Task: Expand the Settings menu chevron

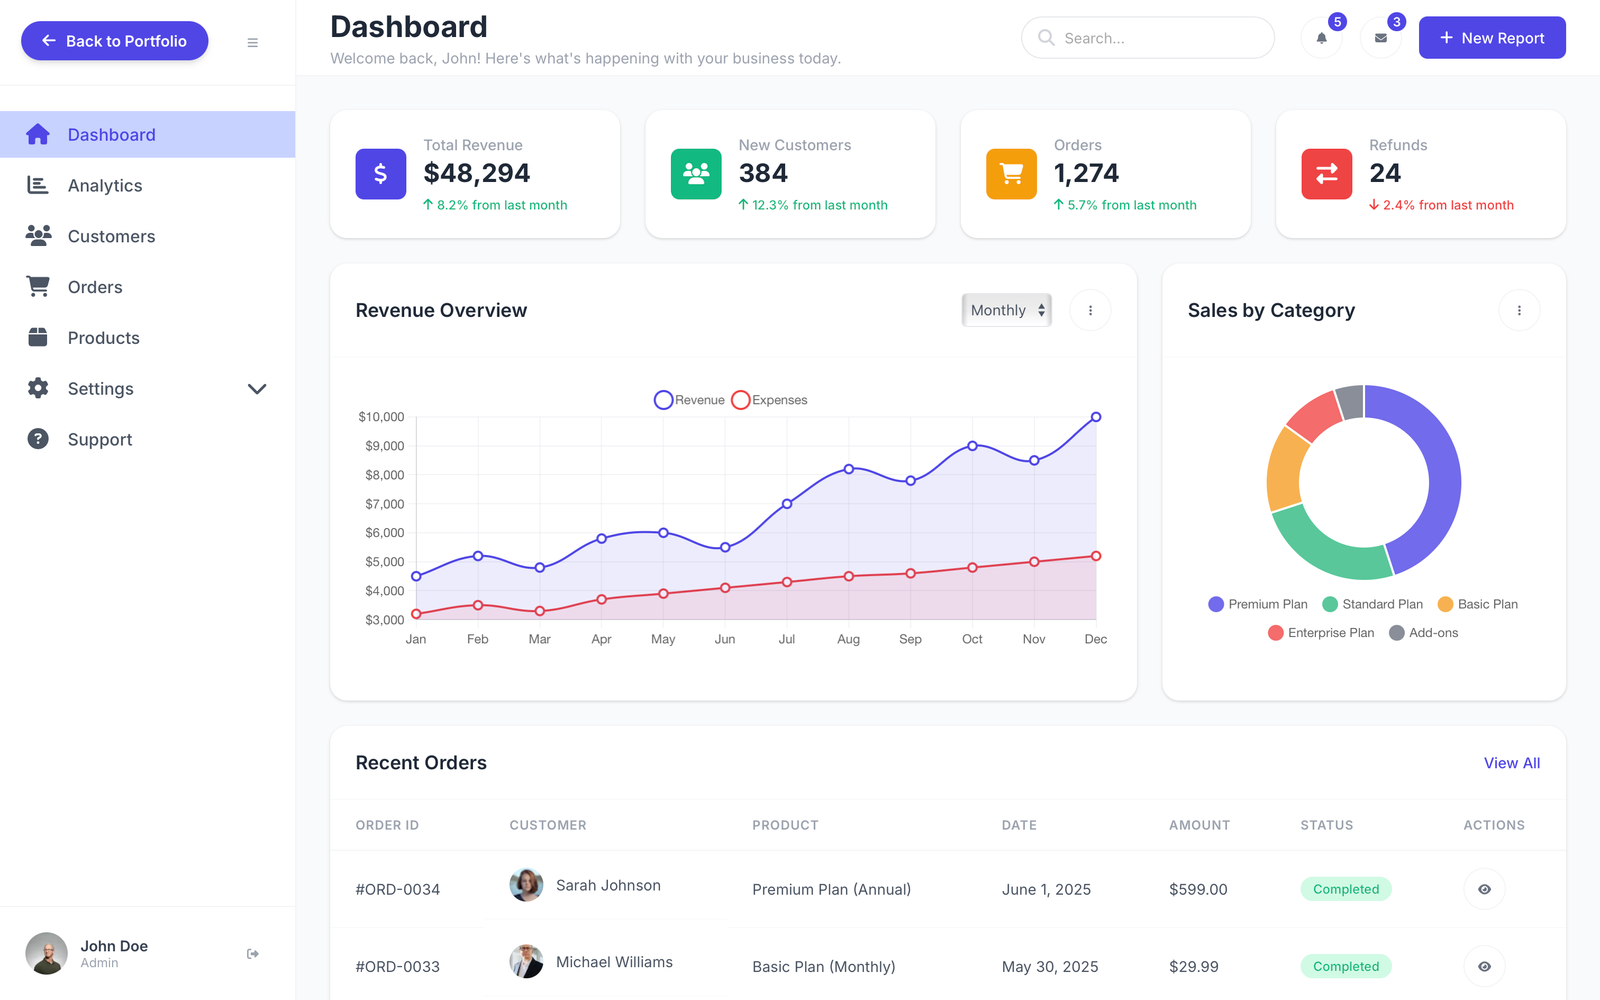Action: tap(257, 389)
